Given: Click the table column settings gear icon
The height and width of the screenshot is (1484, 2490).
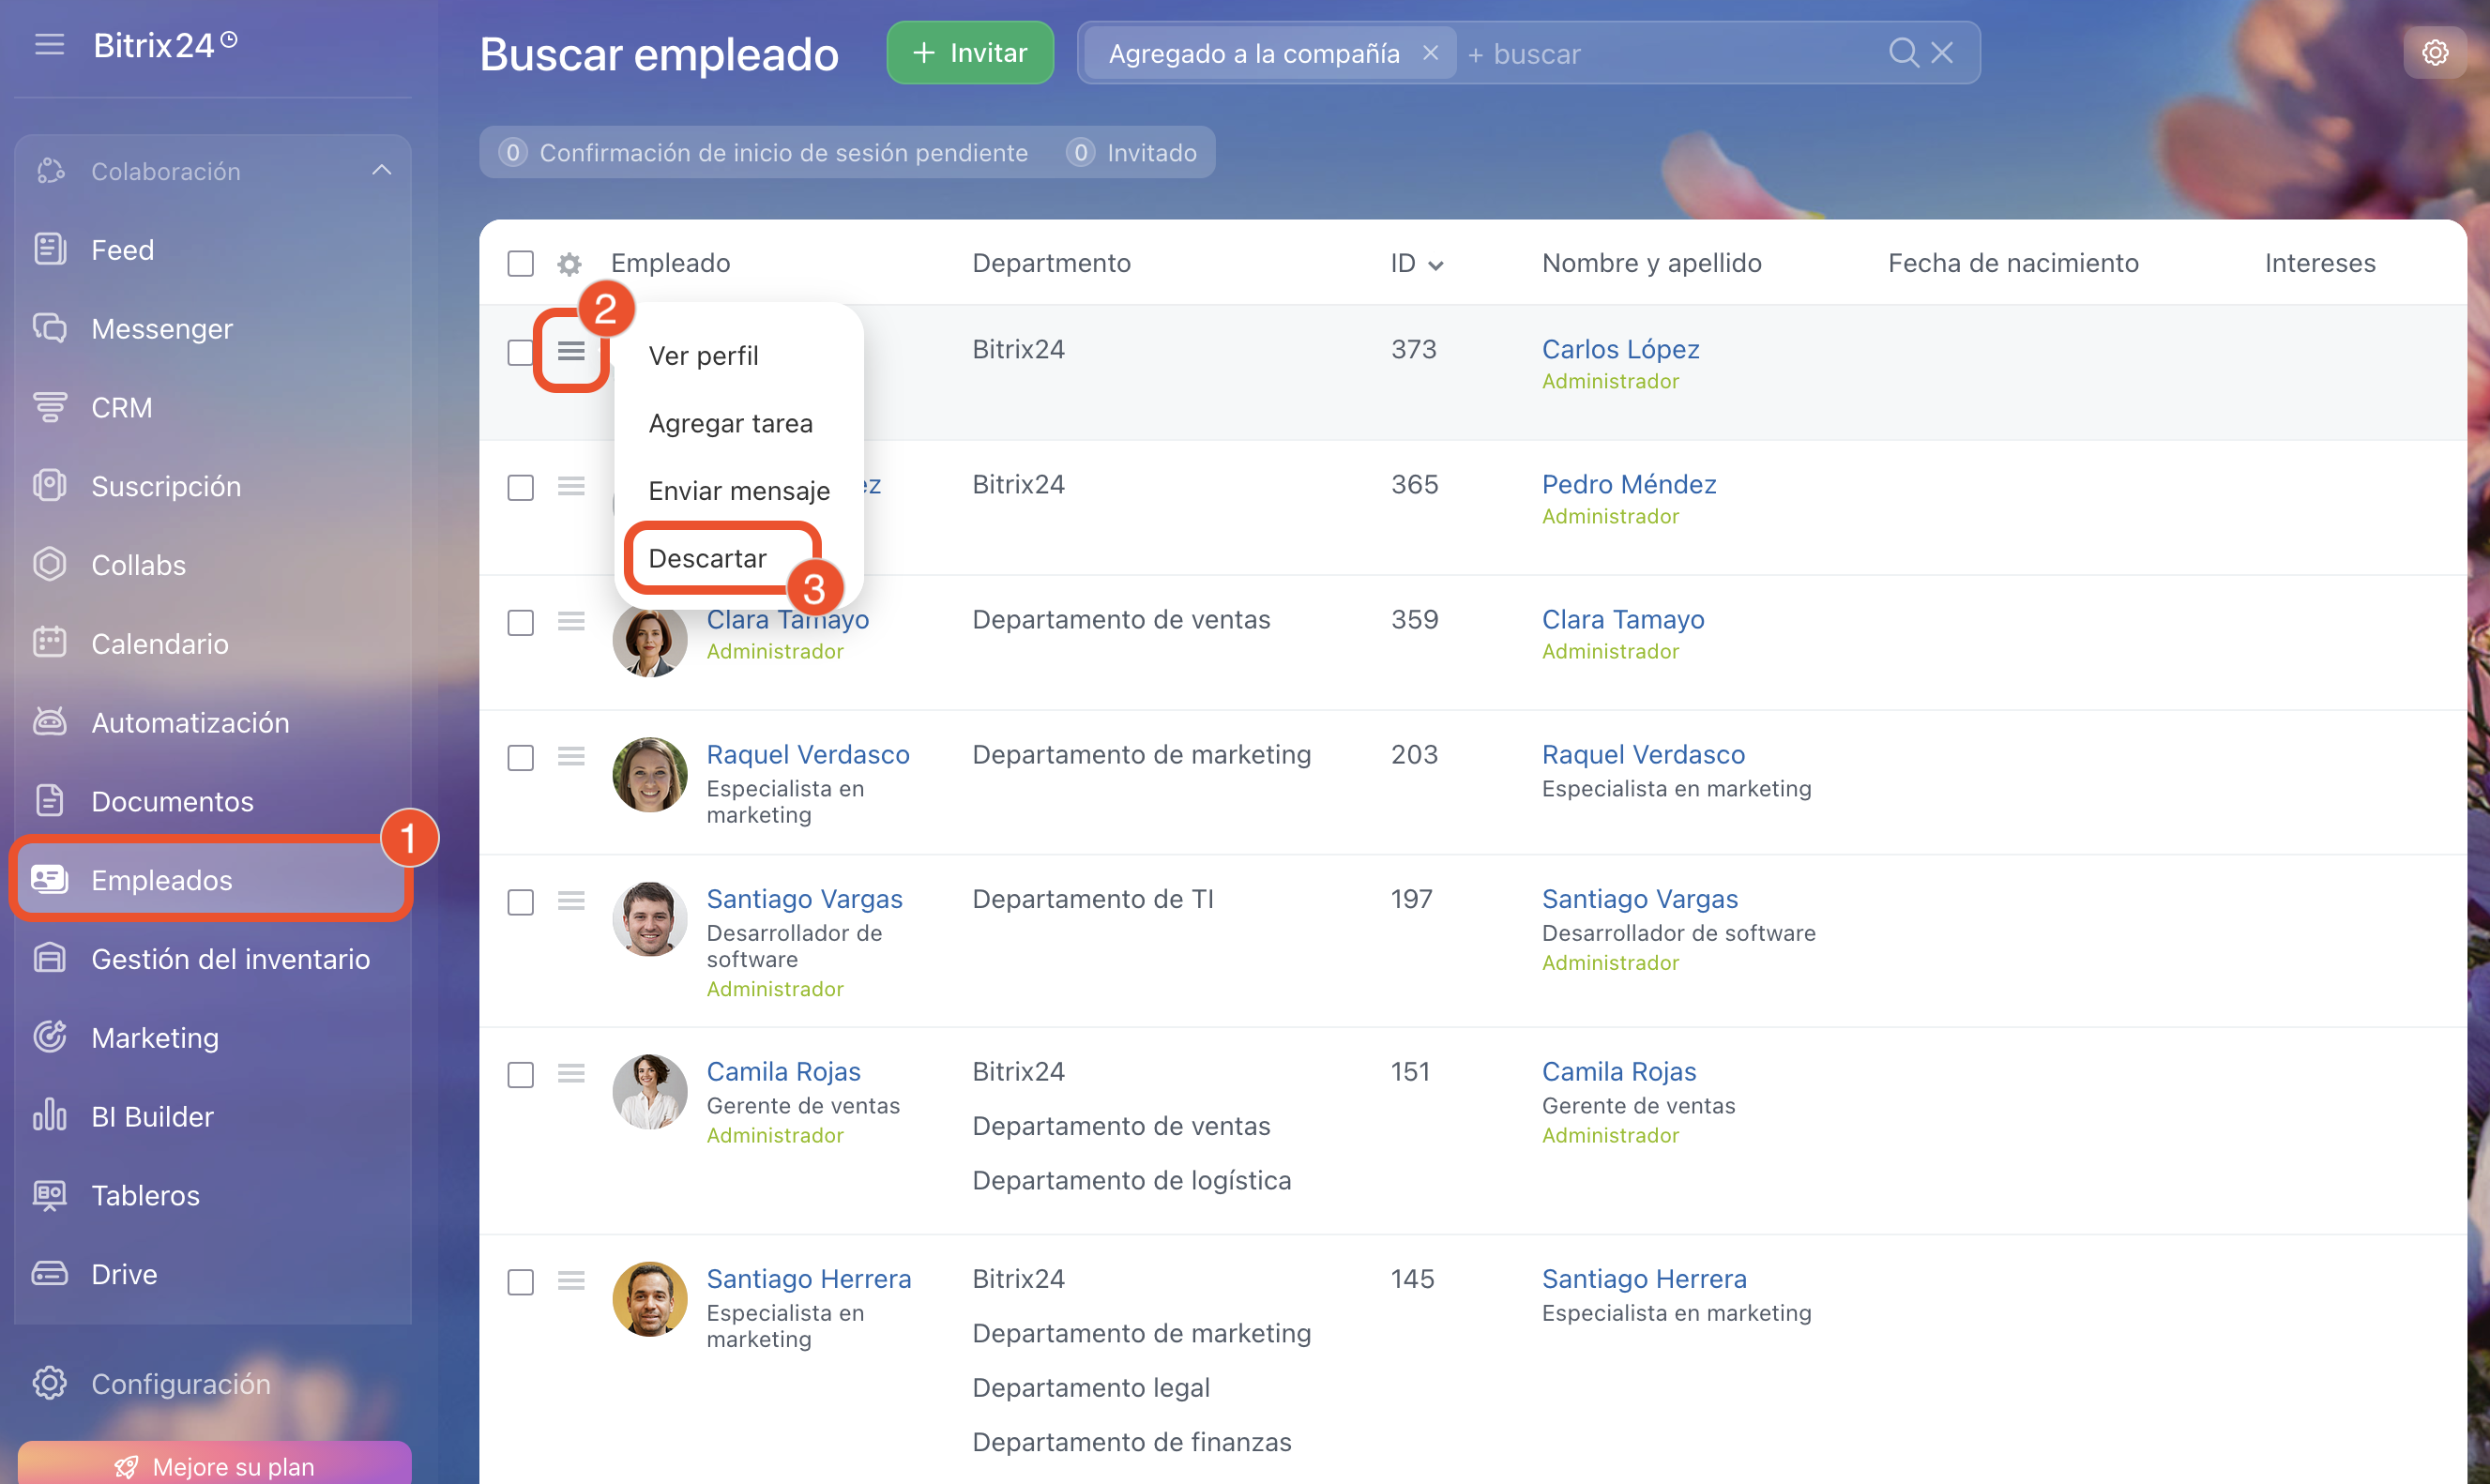Looking at the screenshot, I should tap(569, 264).
